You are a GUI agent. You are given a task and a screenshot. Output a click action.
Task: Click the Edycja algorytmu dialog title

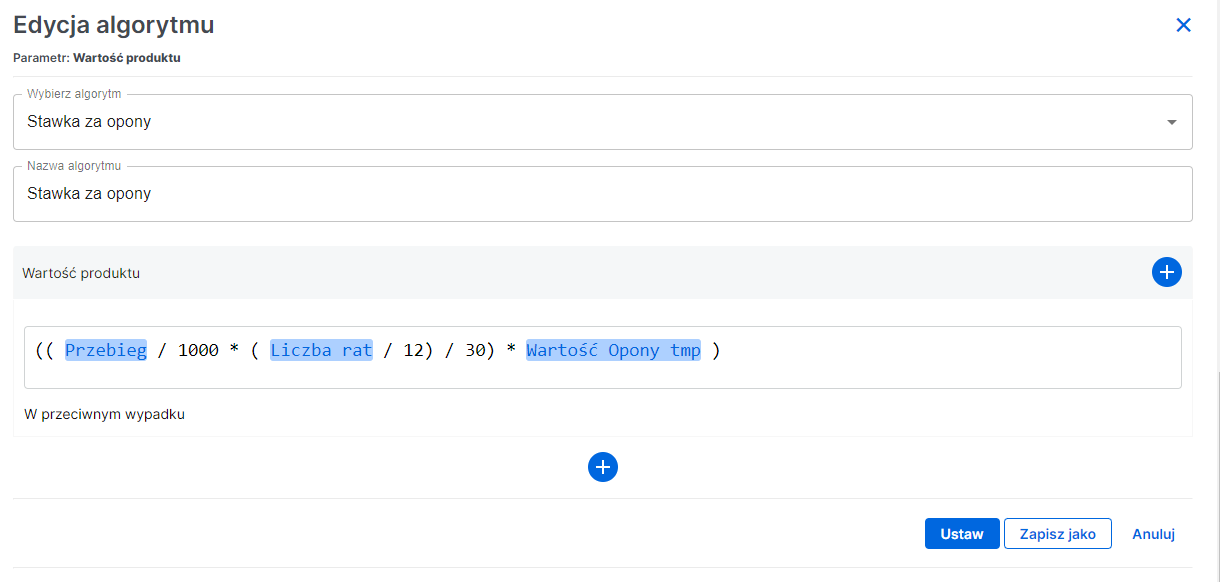click(x=113, y=24)
